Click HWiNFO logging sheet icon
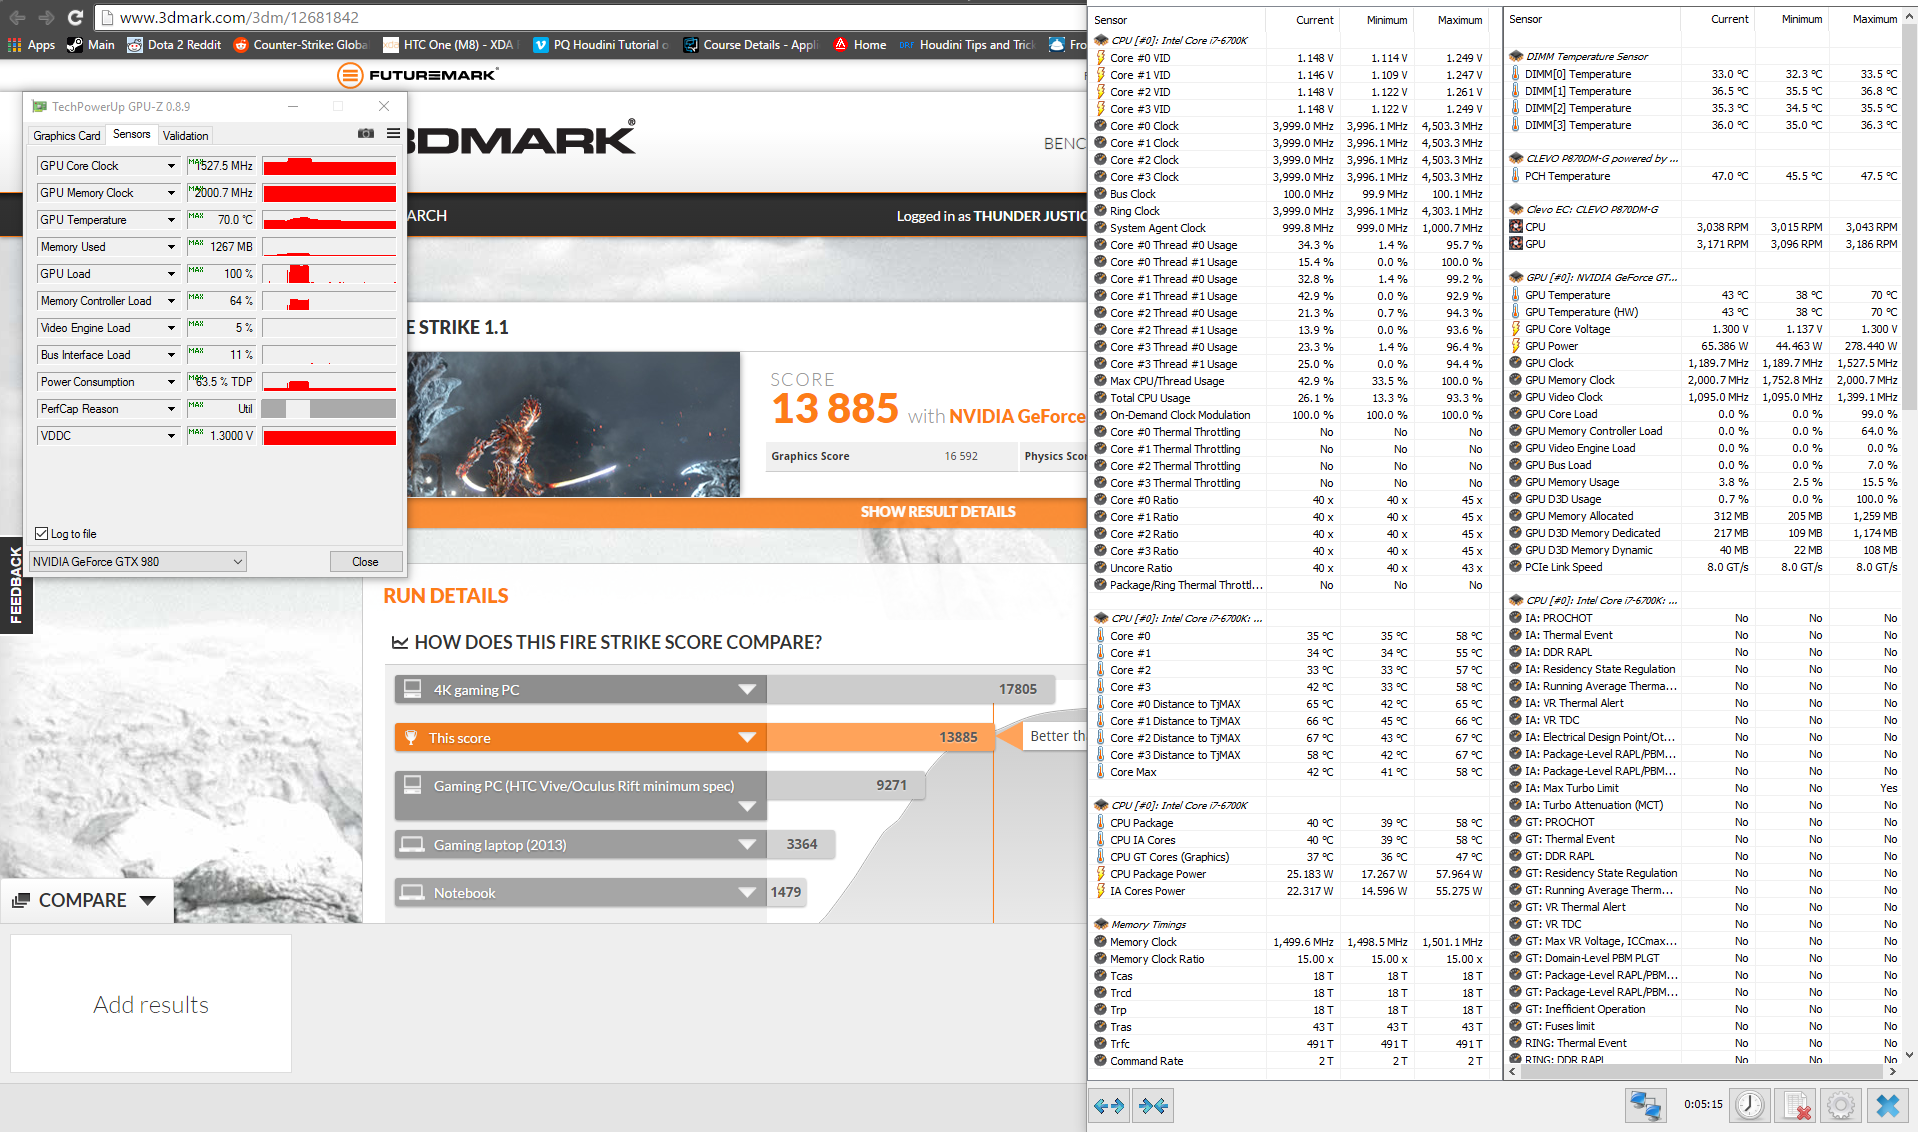This screenshot has height=1132, width=1918. 1796,1105
